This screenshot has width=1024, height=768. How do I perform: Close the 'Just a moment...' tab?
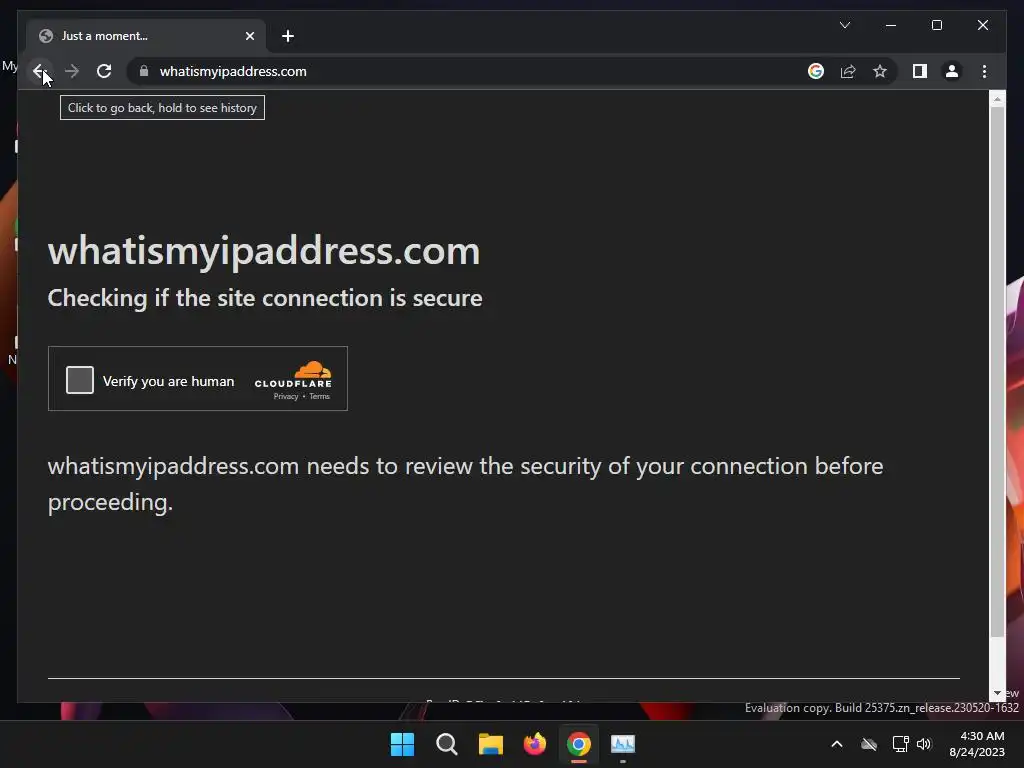coord(249,36)
